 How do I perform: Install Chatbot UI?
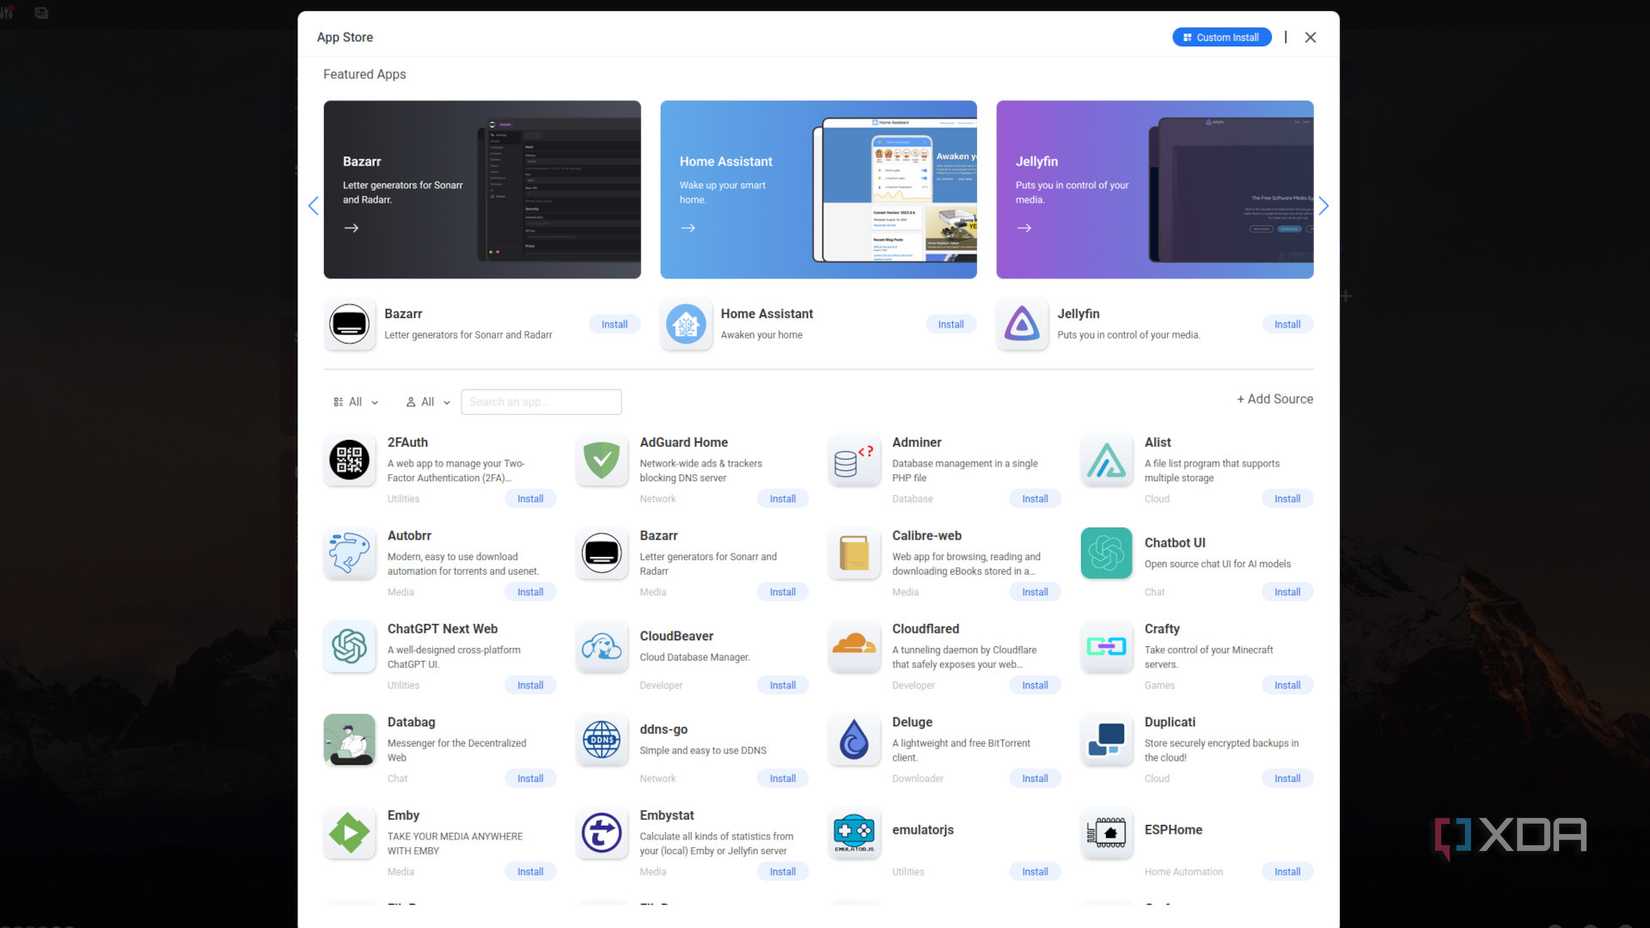pyautogui.click(x=1287, y=592)
